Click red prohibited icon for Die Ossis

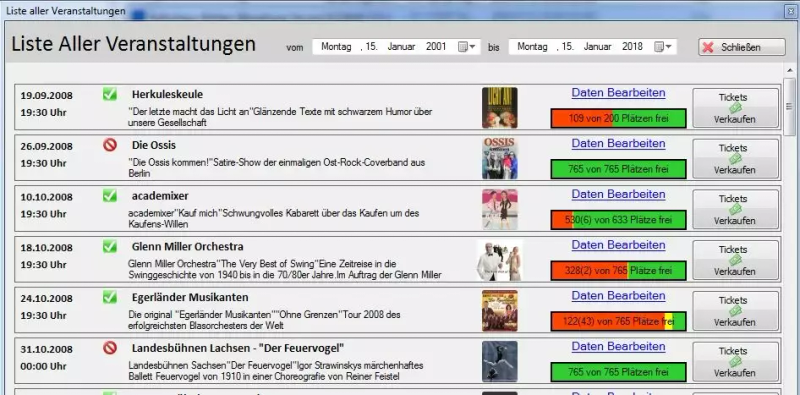(x=110, y=145)
